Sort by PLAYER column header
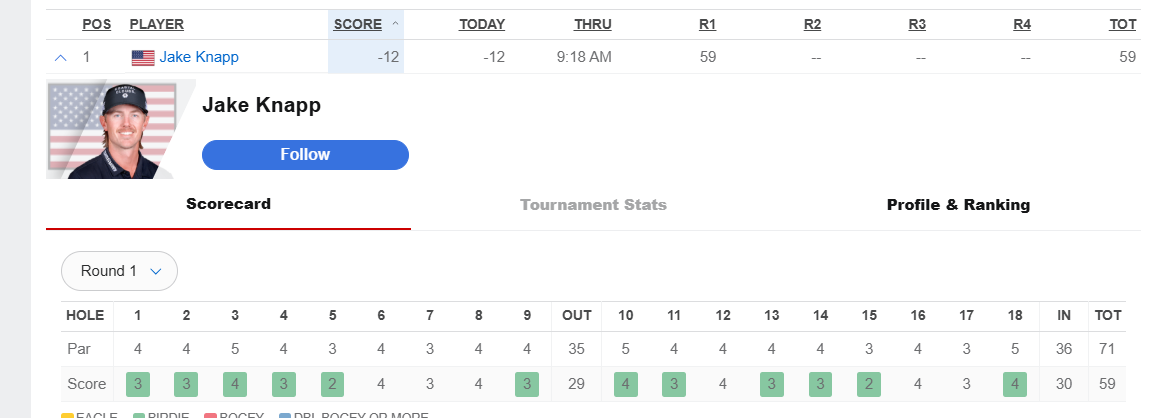 point(157,24)
